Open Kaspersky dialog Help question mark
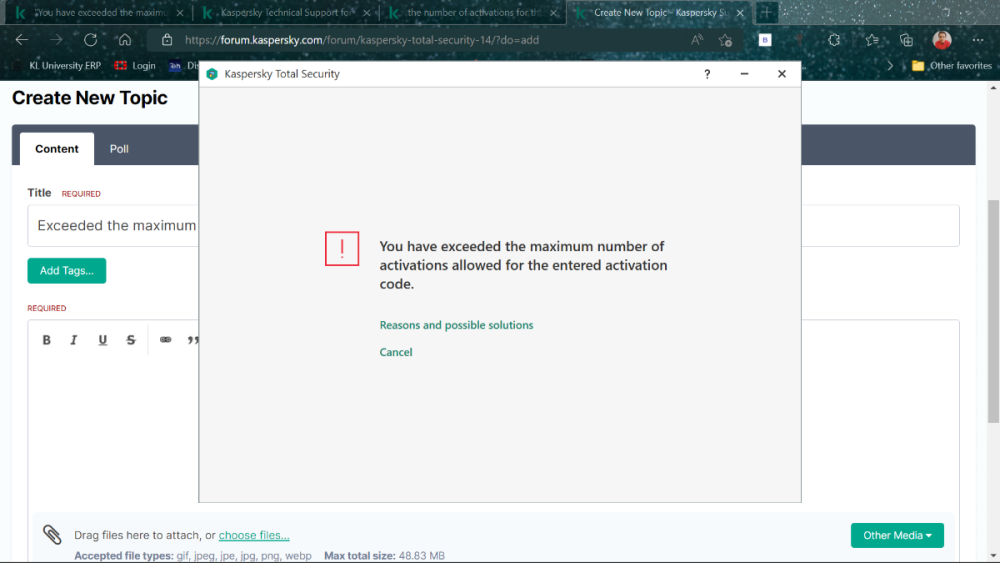The height and width of the screenshot is (563, 1000). click(707, 74)
